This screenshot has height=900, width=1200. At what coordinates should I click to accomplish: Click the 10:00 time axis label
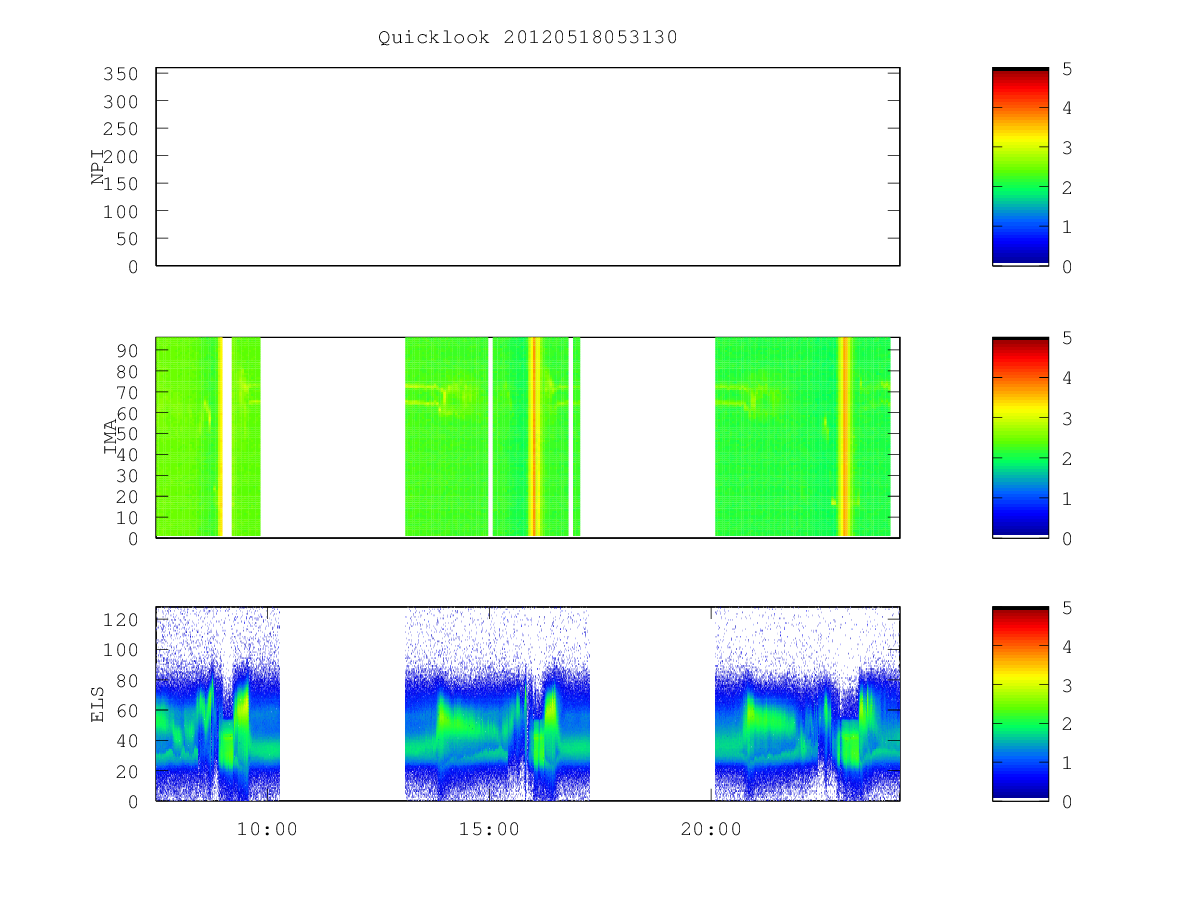[267, 829]
